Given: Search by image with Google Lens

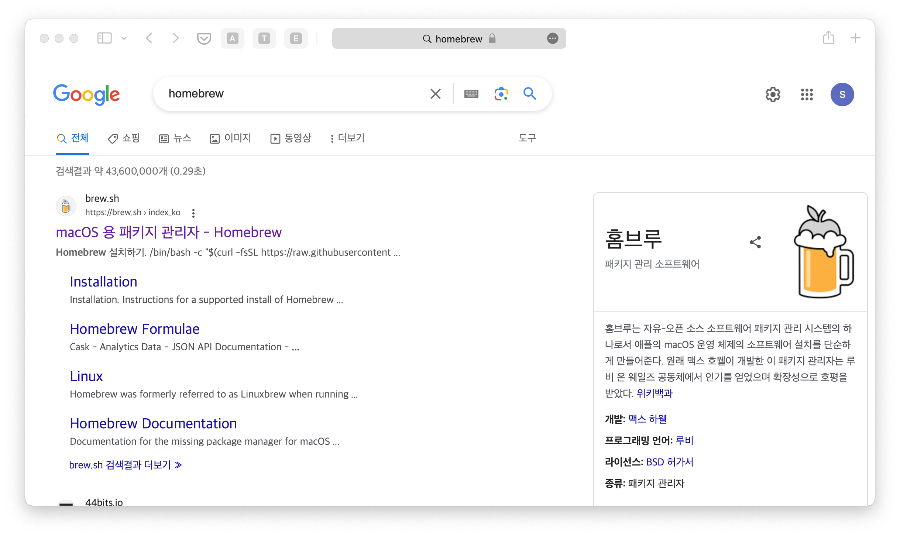Looking at the screenshot, I should click(501, 94).
